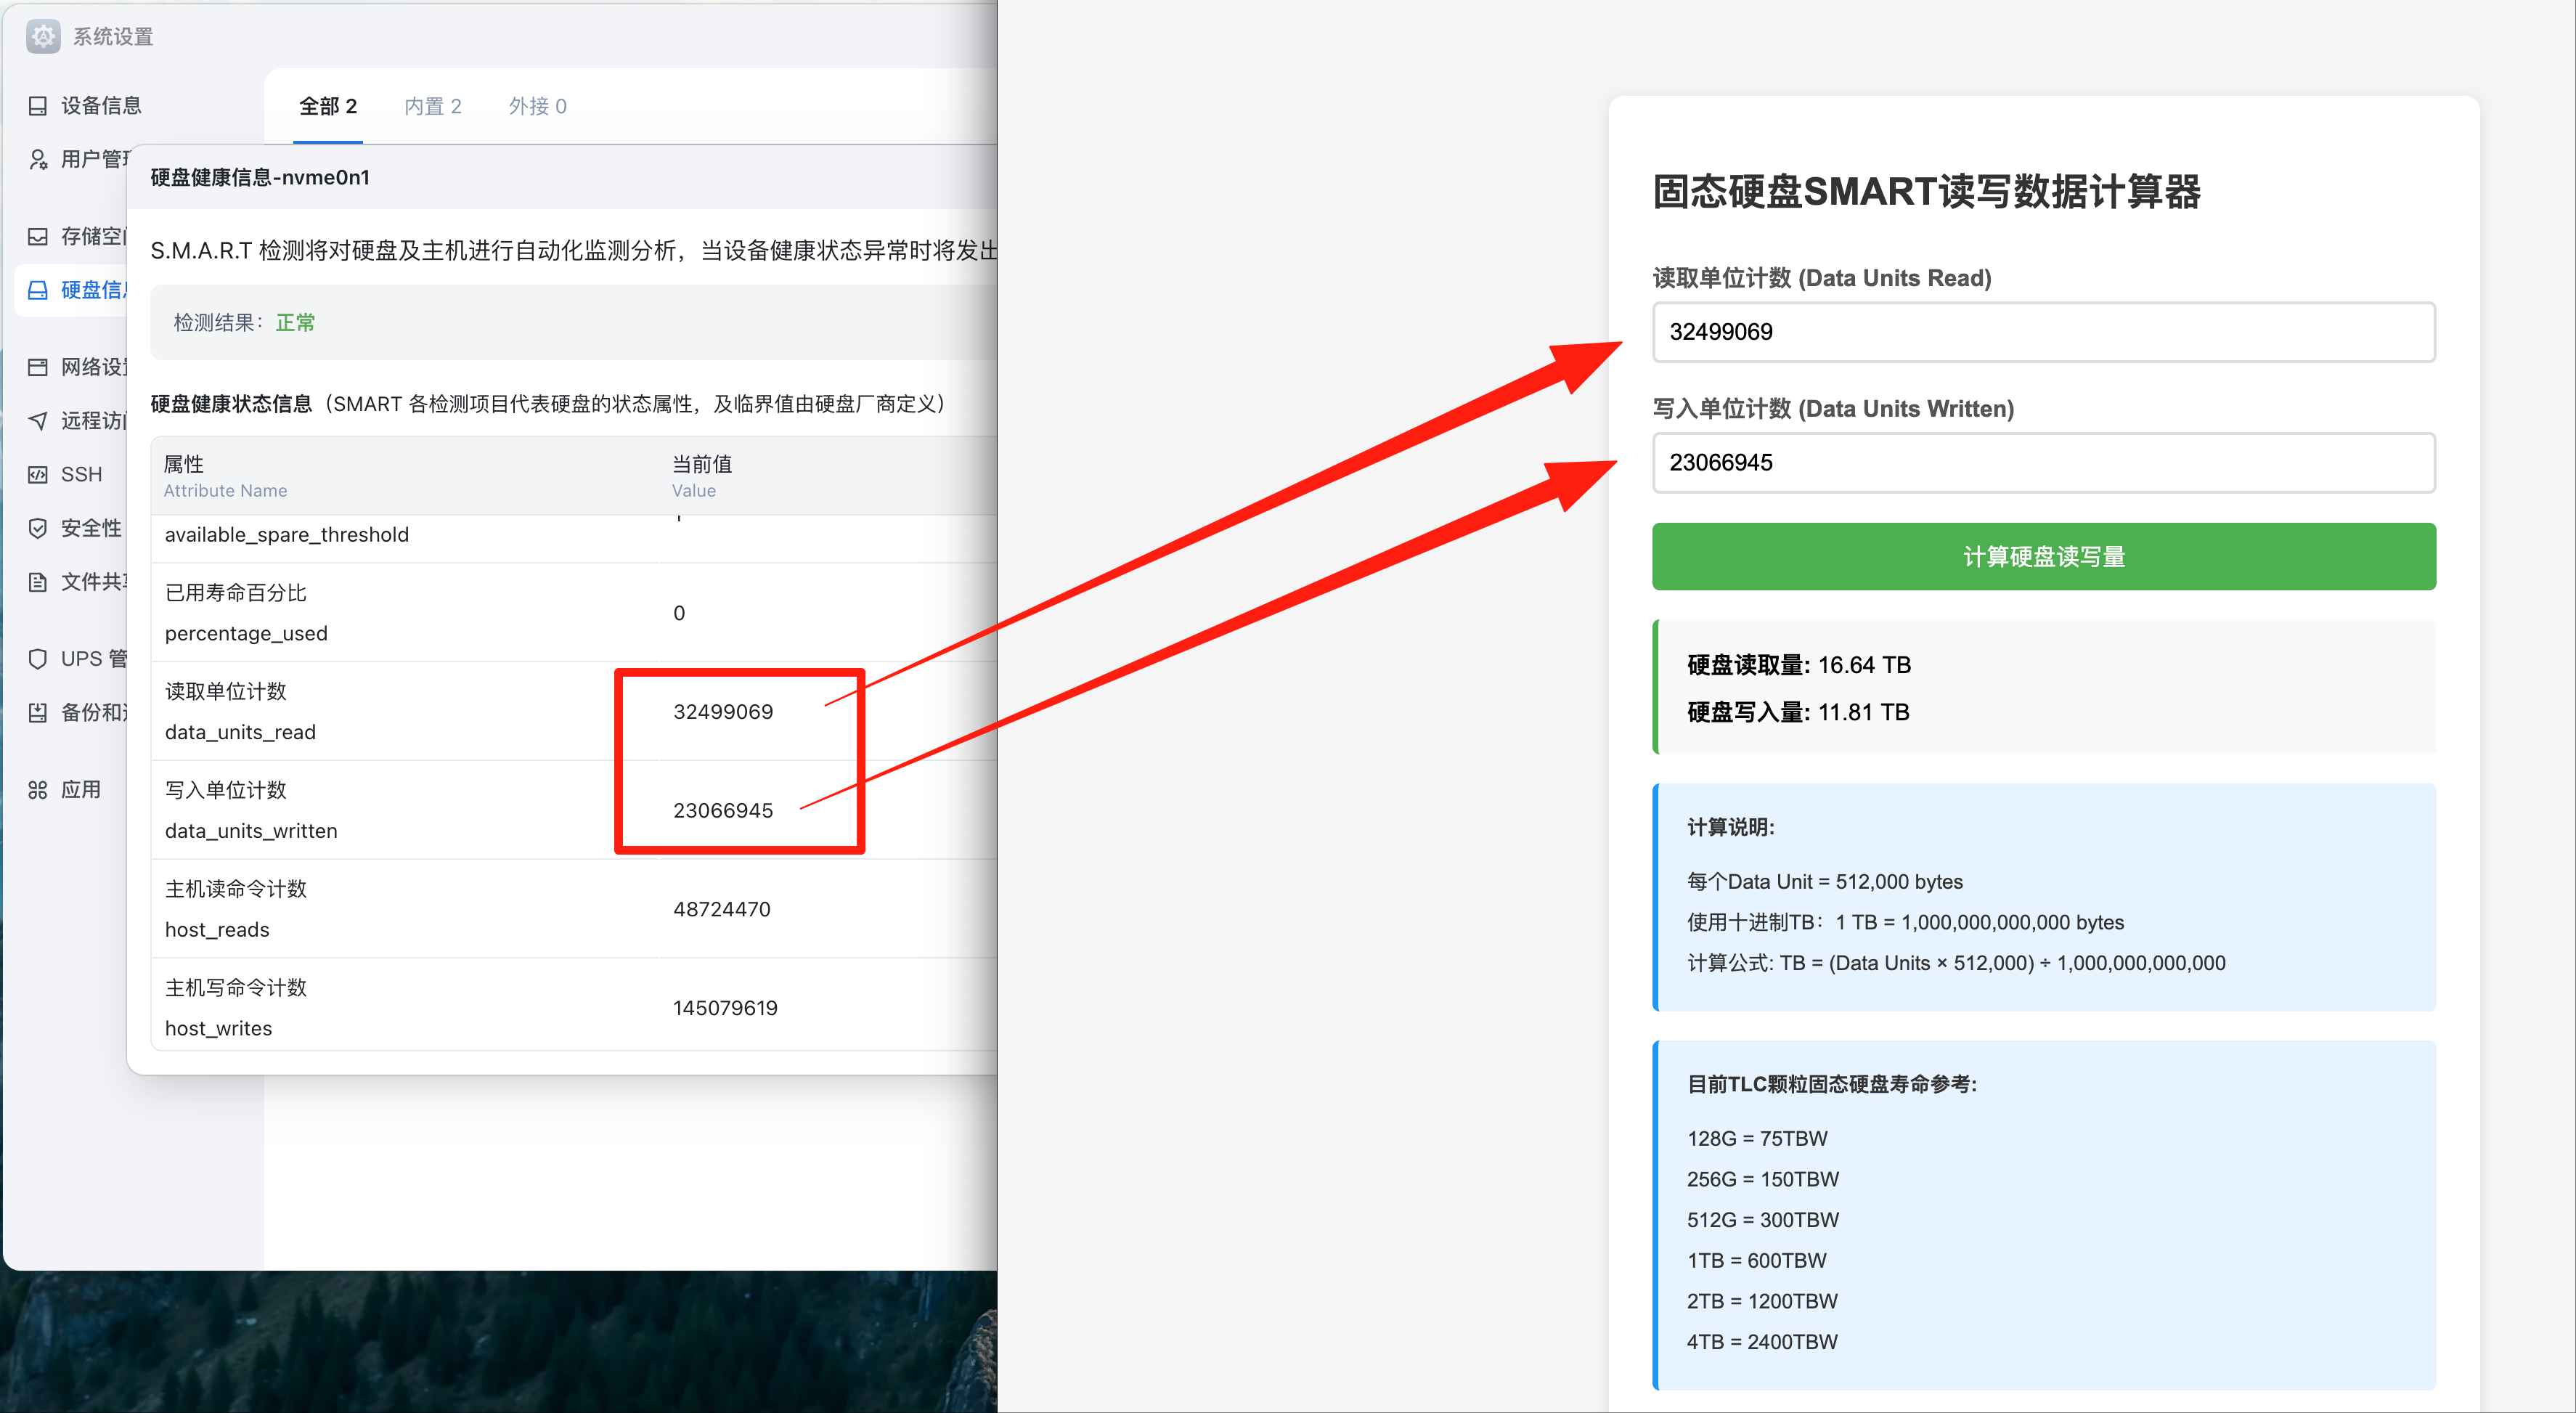
Task: Switch to the 全部 2 tab
Action: coord(328,106)
